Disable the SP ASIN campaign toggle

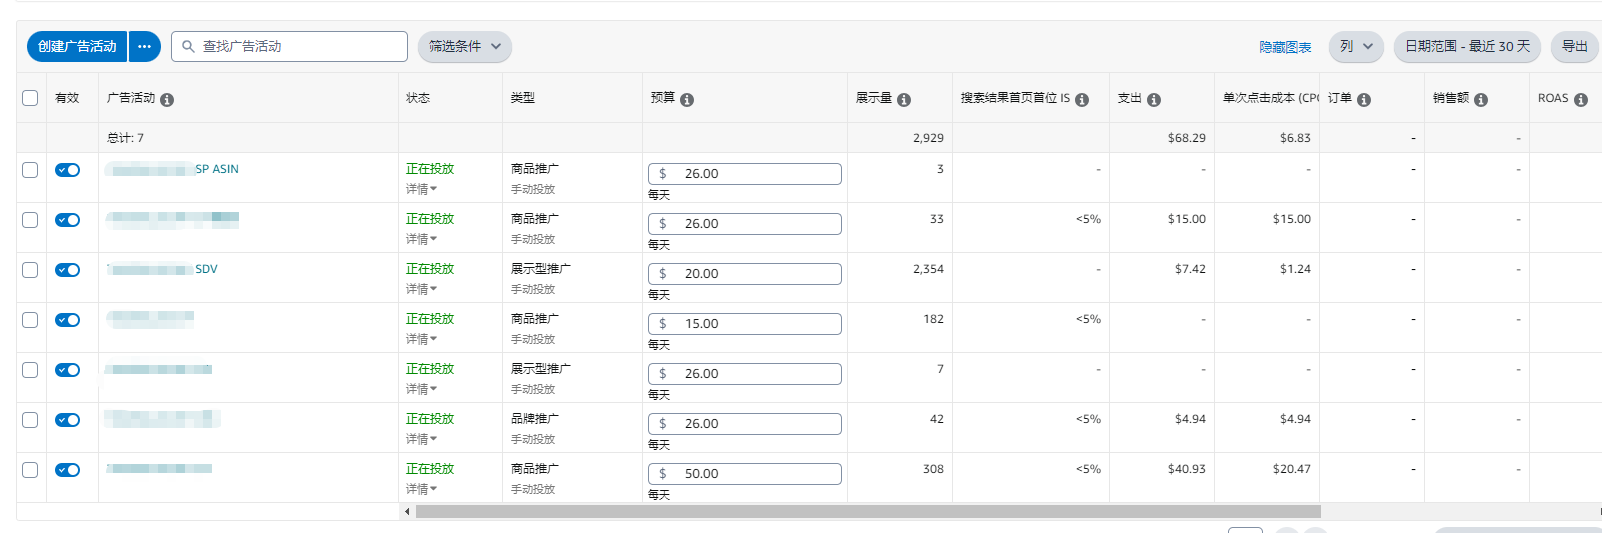click(x=68, y=170)
